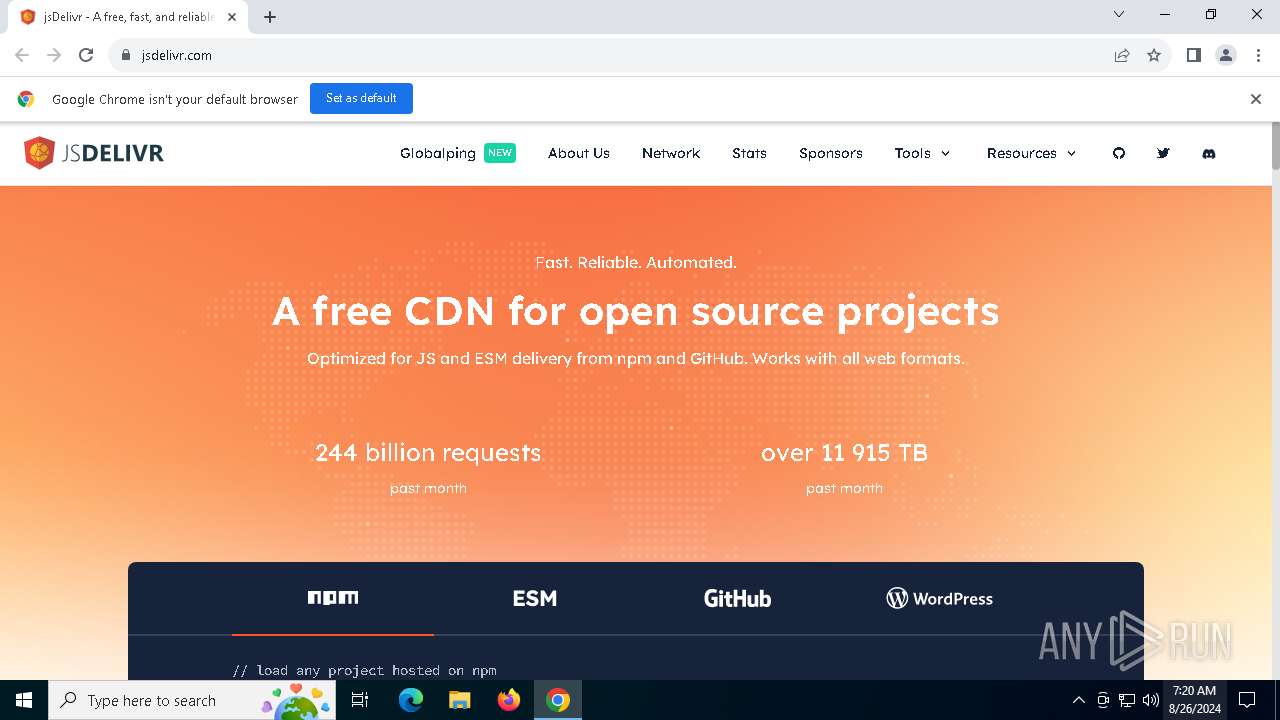This screenshot has height=720, width=1280.
Task: Dismiss the default browser notification bar
Action: tap(1255, 99)
